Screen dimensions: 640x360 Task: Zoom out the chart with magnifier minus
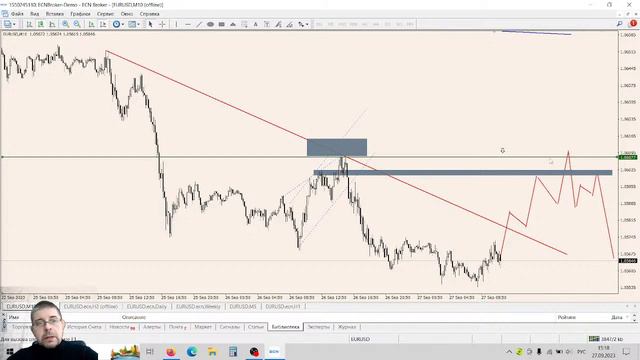[x=77, y=24]
